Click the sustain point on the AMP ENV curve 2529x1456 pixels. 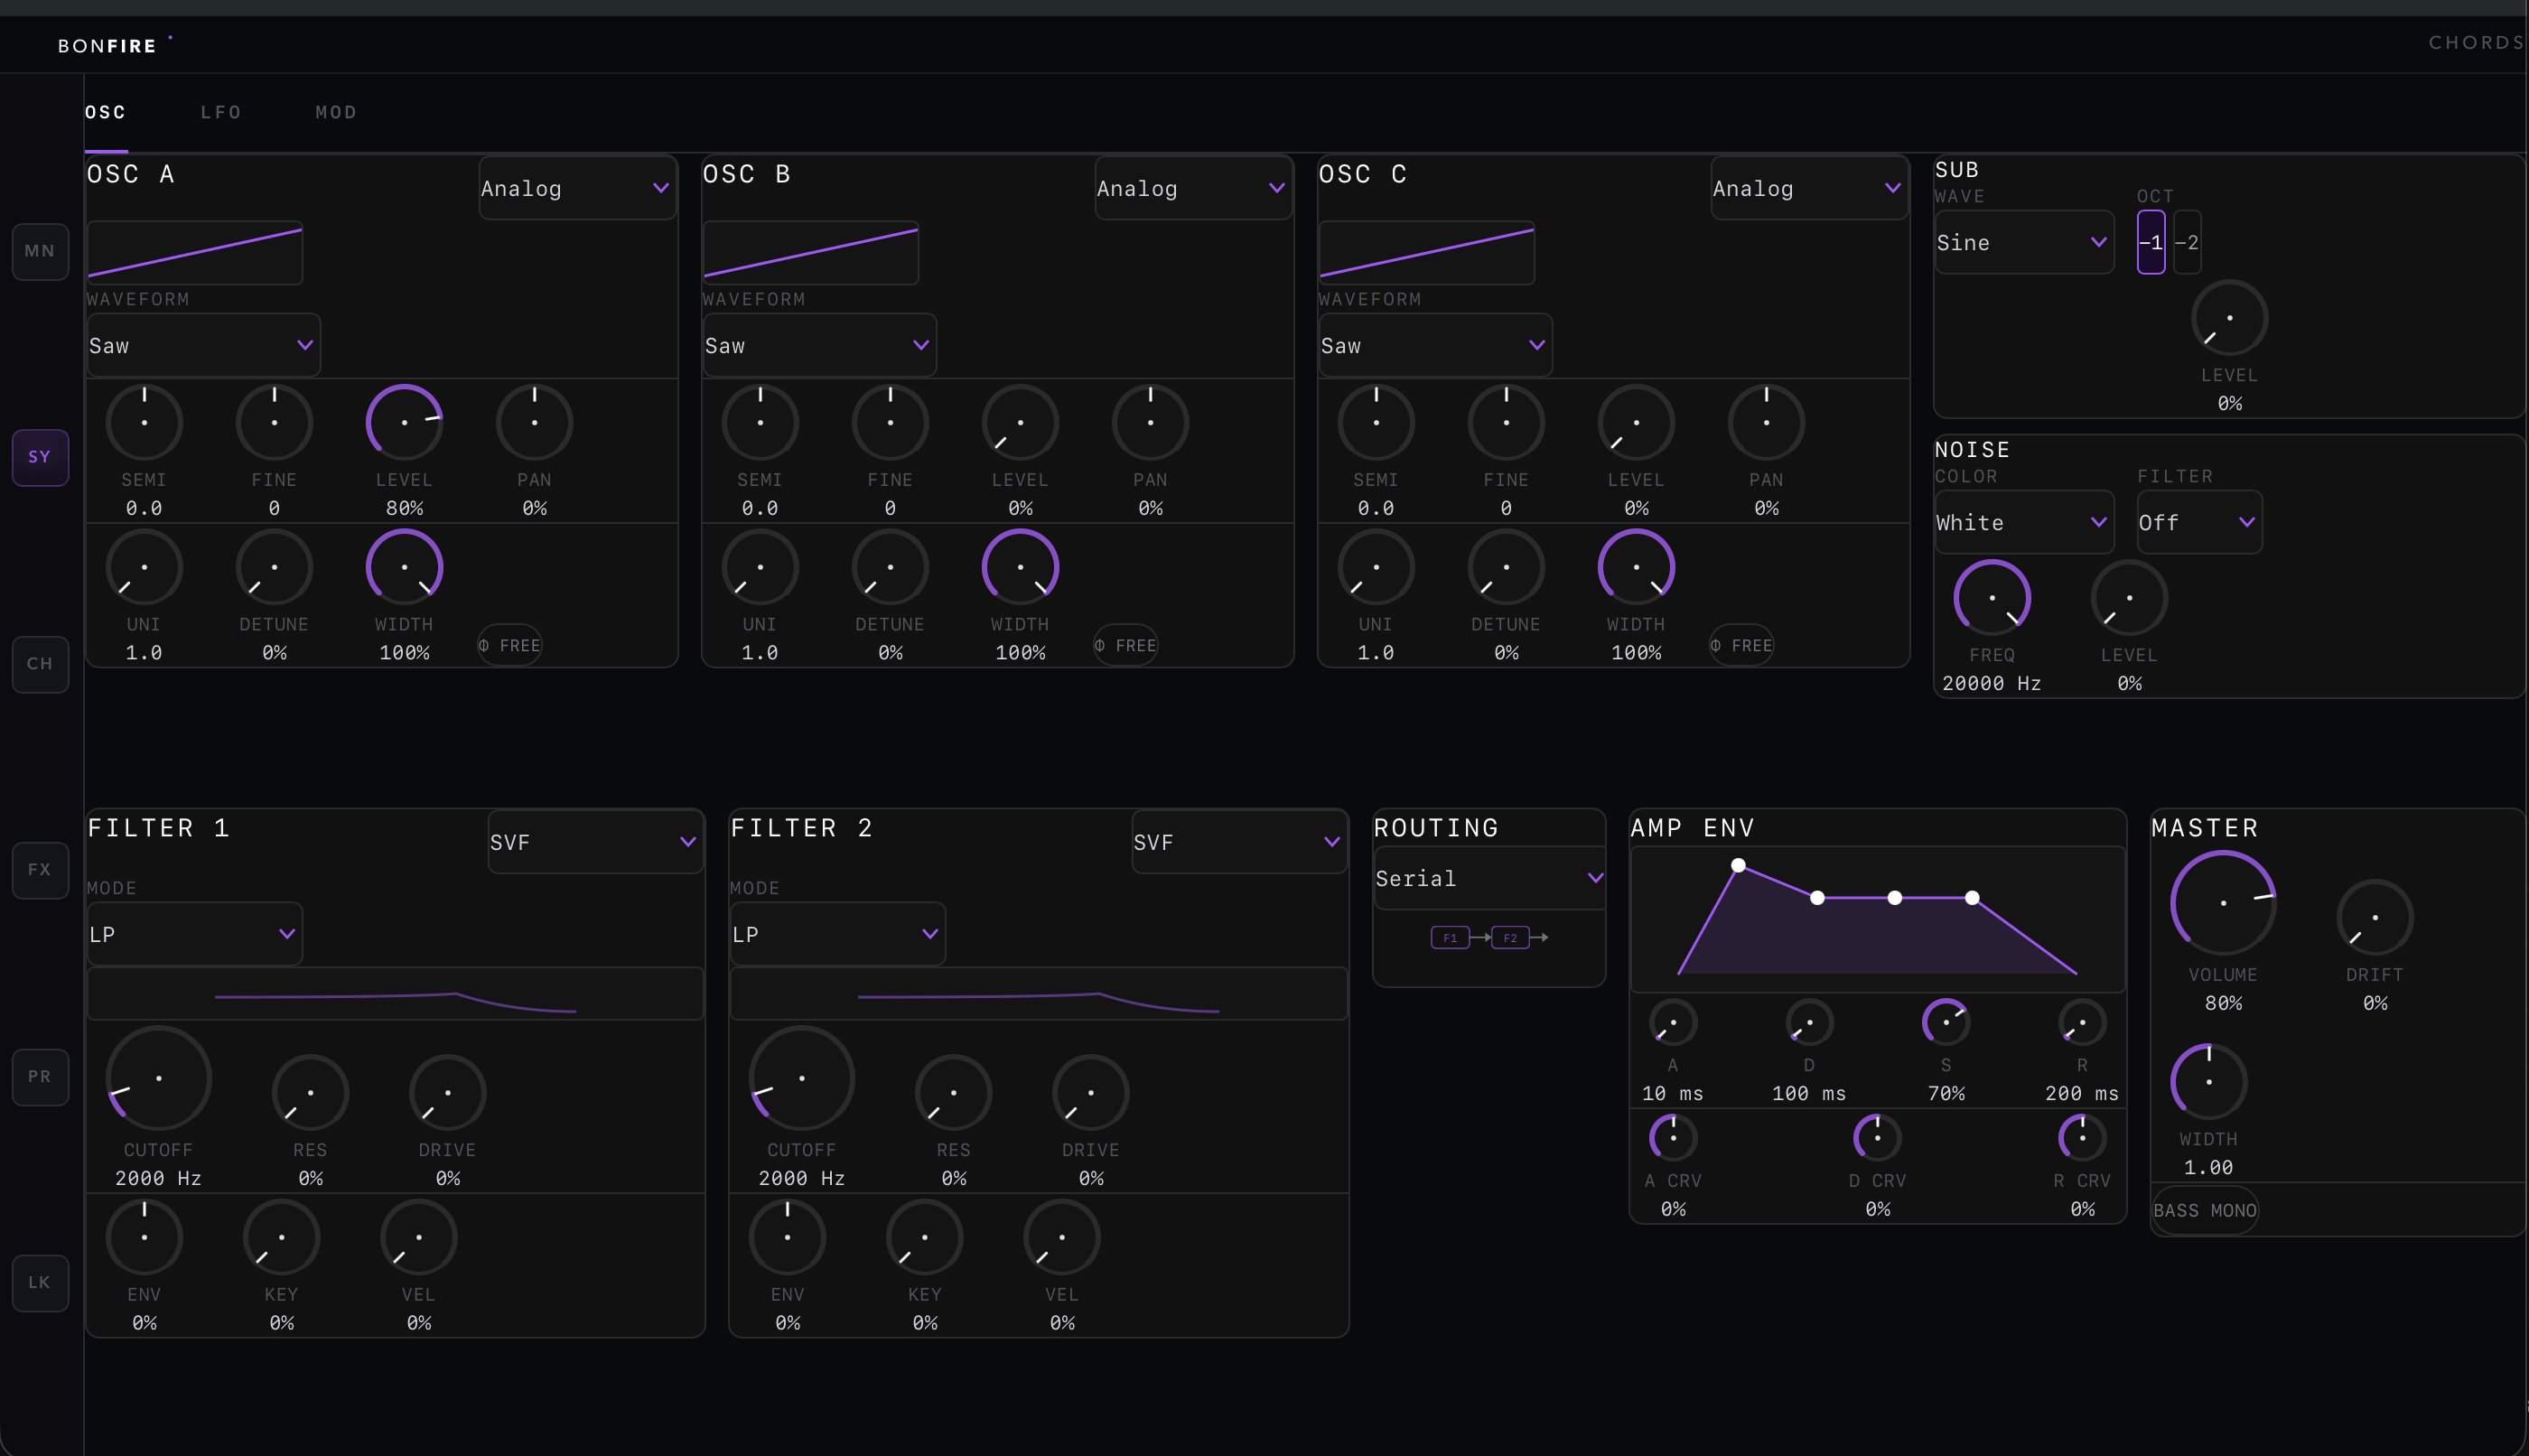[1894, 898]
